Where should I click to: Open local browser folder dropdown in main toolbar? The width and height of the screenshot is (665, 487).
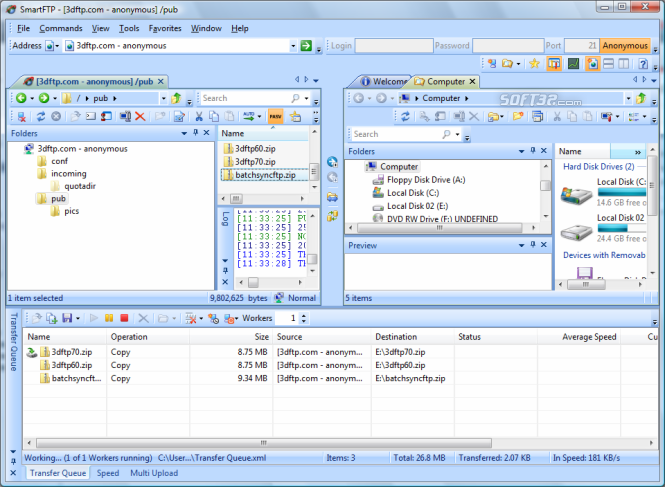[518, 64]
